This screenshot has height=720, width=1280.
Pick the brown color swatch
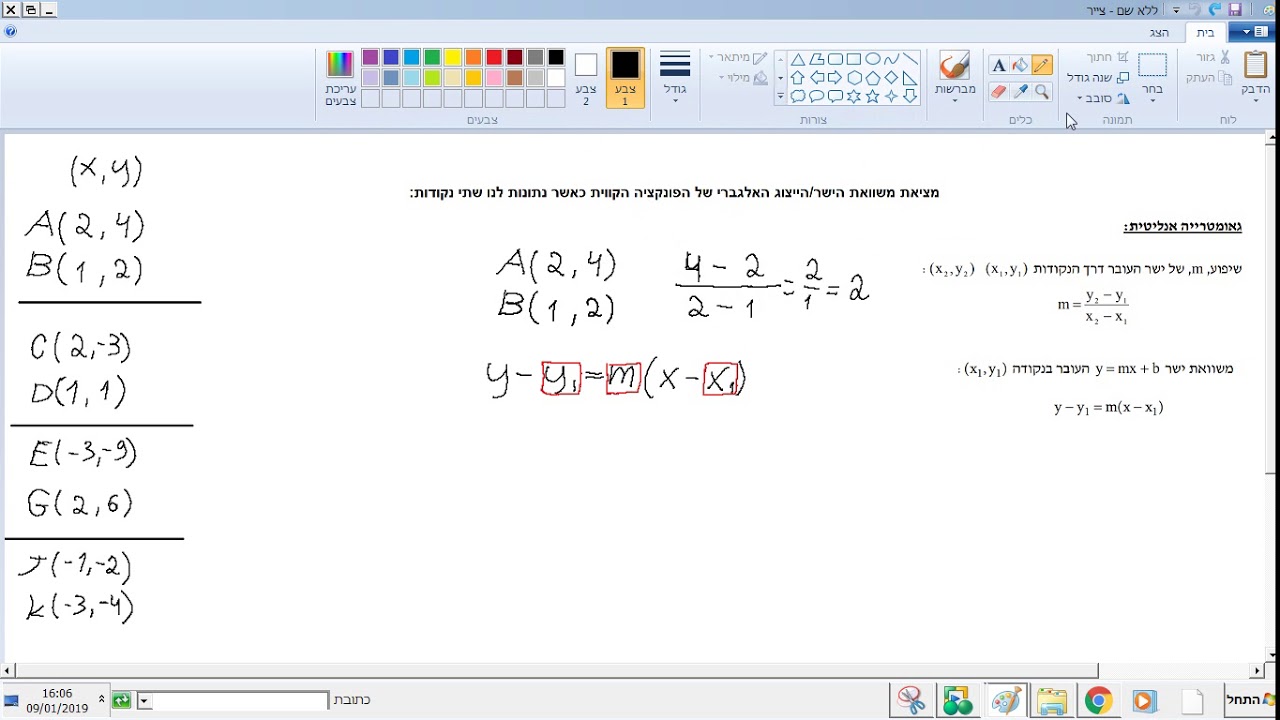click(515, 78)
